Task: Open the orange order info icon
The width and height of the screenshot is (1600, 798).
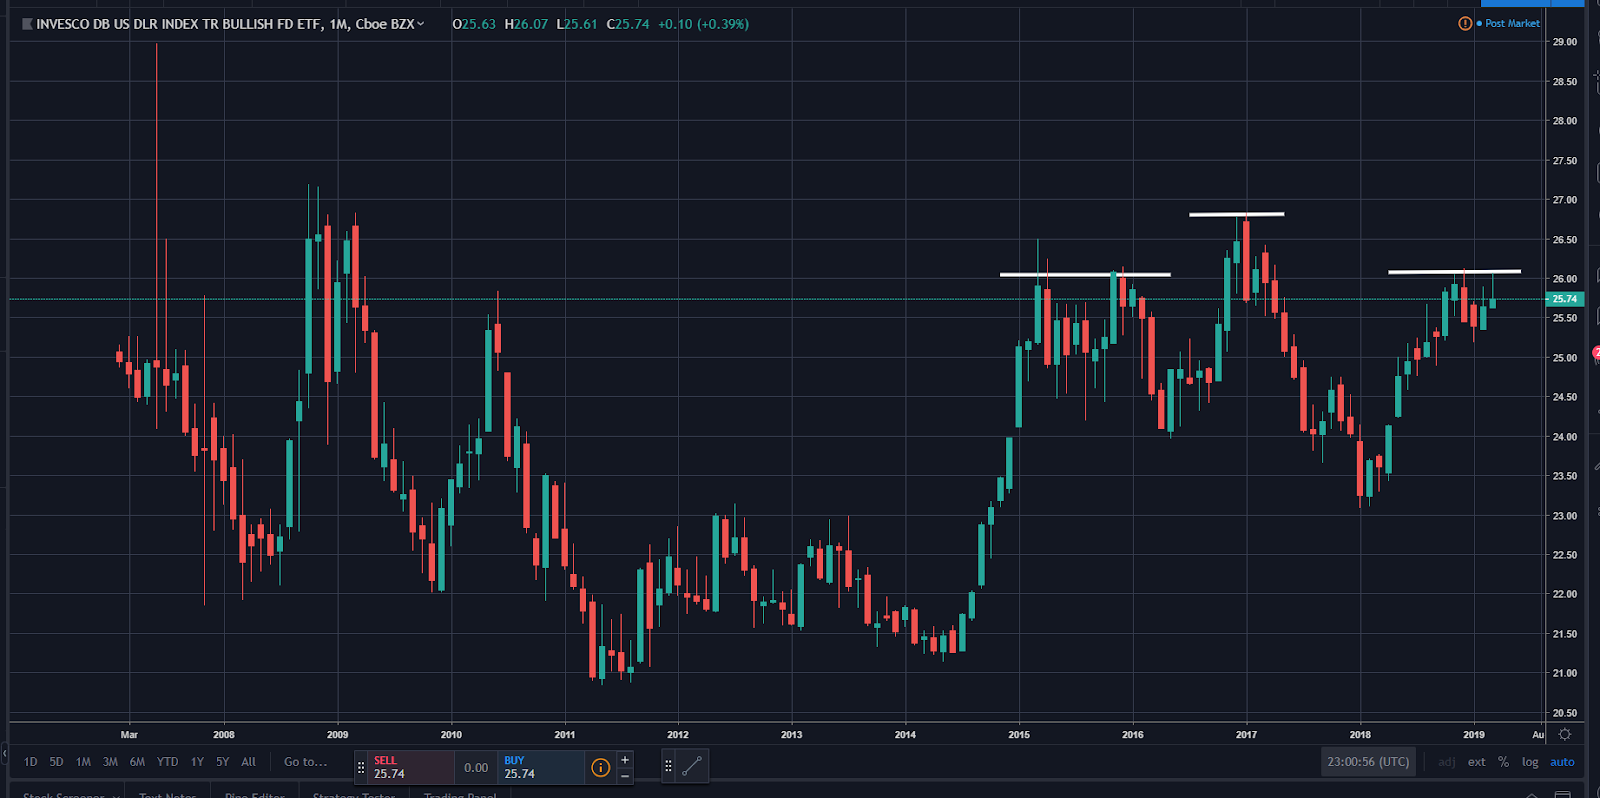Action: point(600,767)
